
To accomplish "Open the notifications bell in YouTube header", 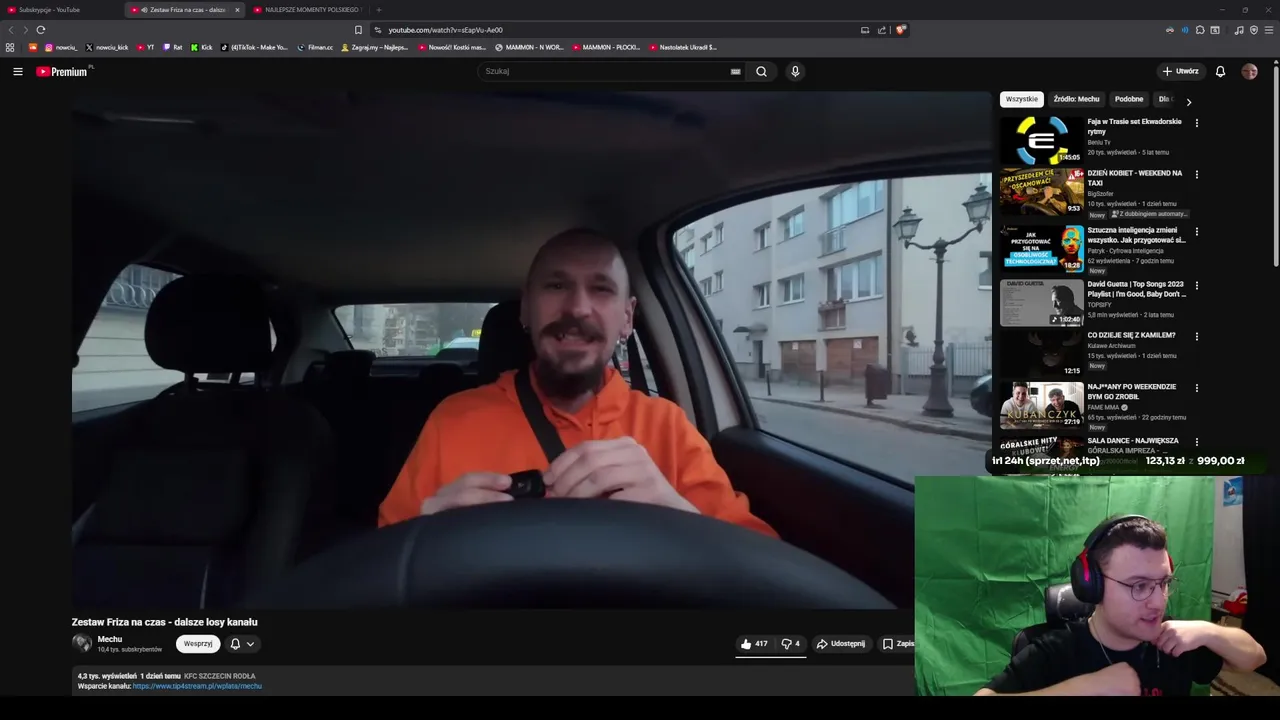I will [1220, 71].
